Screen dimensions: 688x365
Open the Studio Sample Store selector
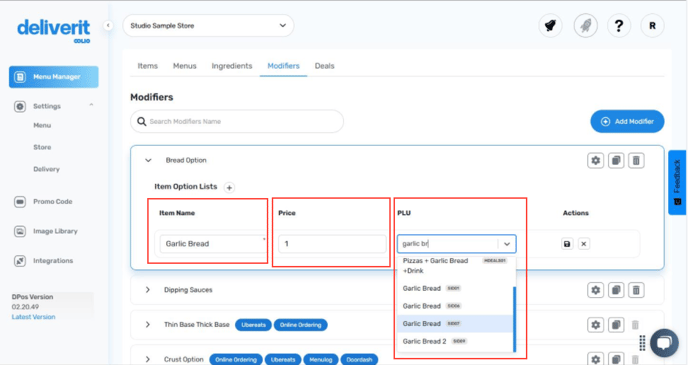[208, 26]
